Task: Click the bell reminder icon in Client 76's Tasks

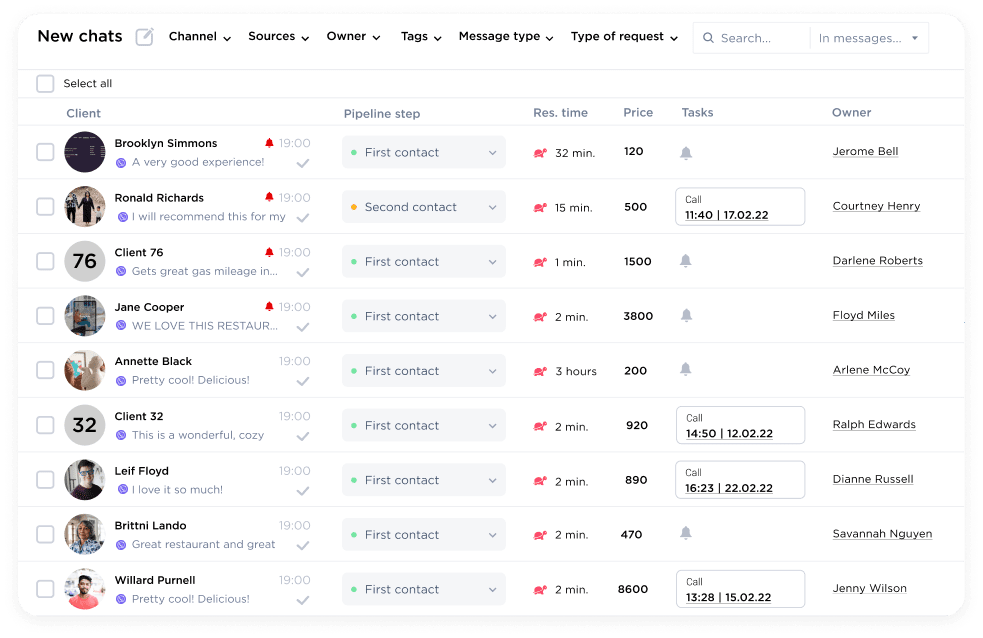Action: pos(686,261)
